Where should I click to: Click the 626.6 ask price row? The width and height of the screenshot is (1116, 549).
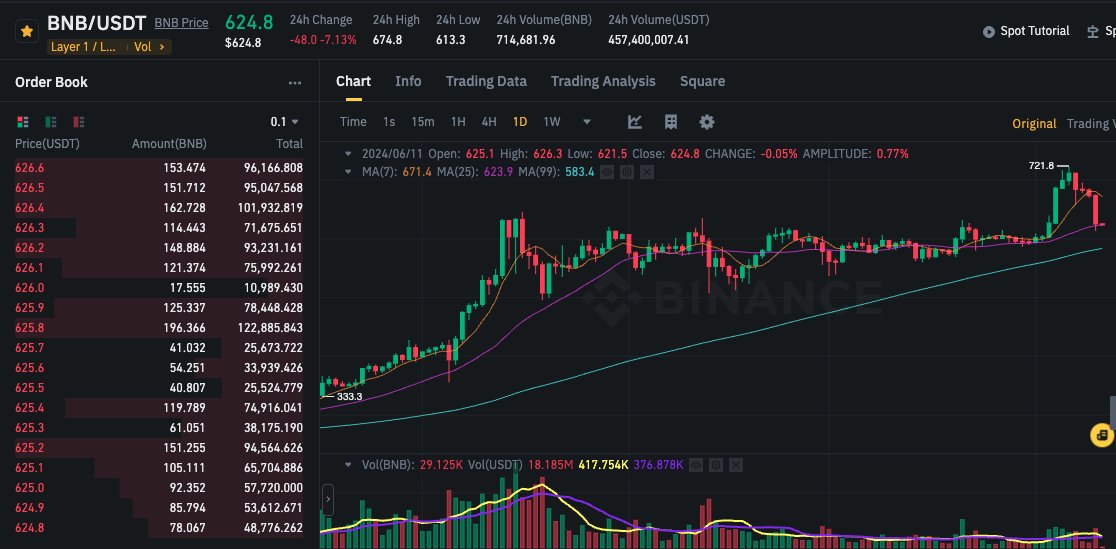[159, 168]
